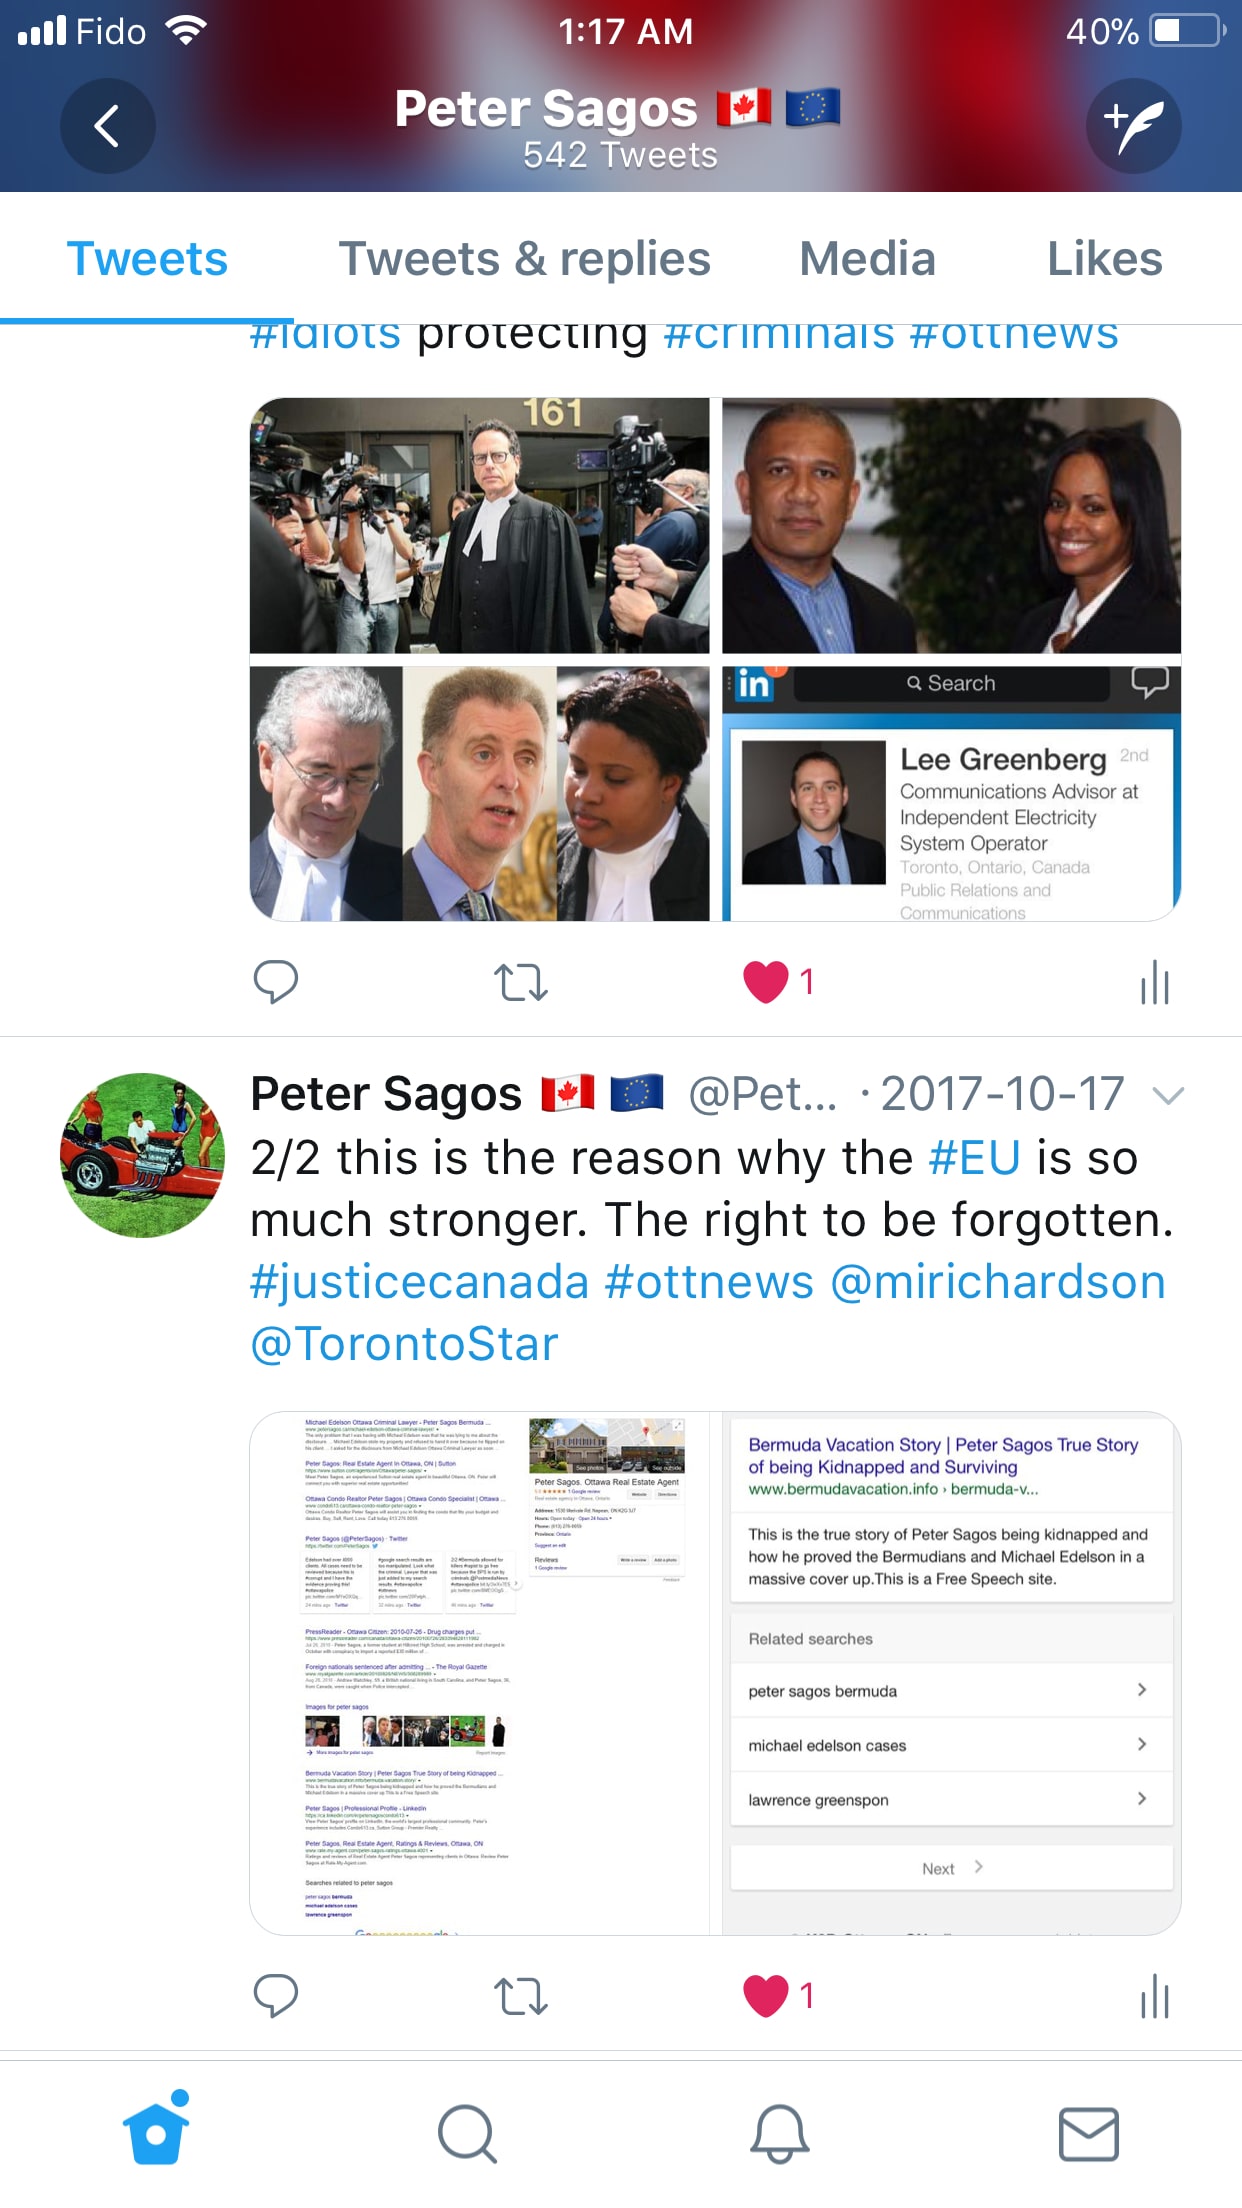This screenshot has width=1242, height=2208.
Task: Retweet the 2/2 EU tweet
Action: pos(521,1996)
